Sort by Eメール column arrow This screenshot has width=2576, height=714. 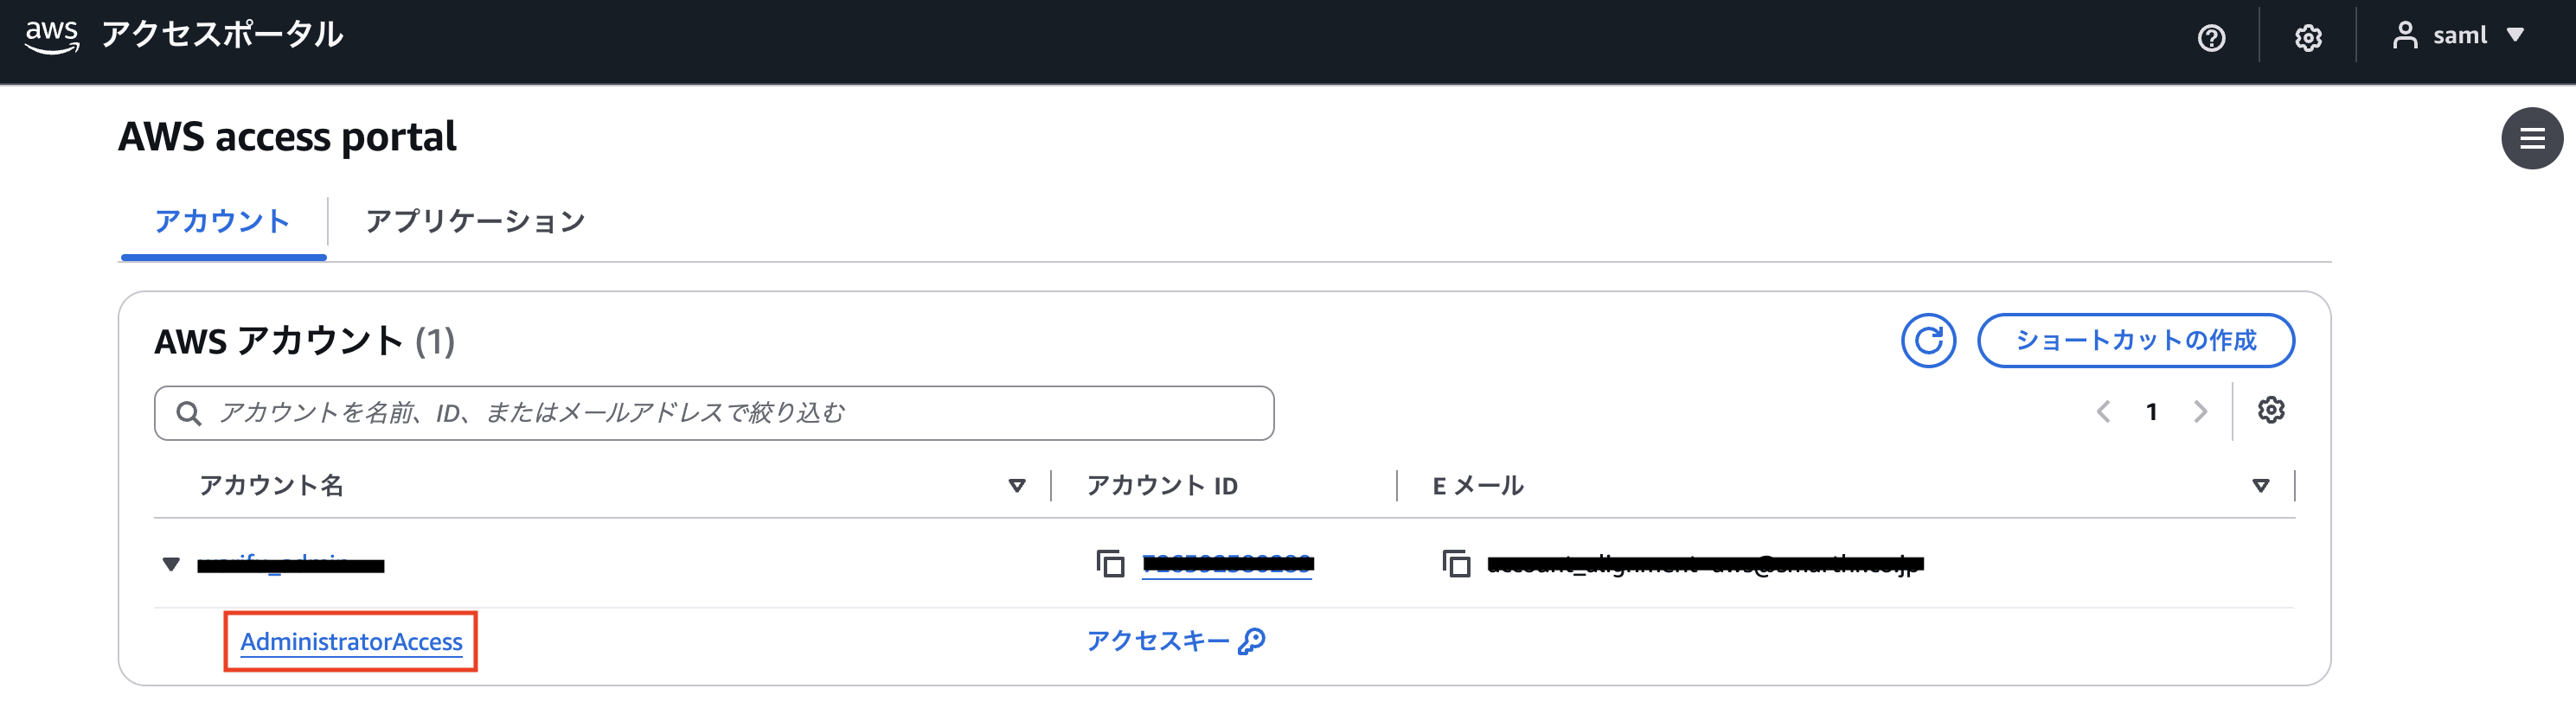pyautogui.click(x=2260, y=486)
